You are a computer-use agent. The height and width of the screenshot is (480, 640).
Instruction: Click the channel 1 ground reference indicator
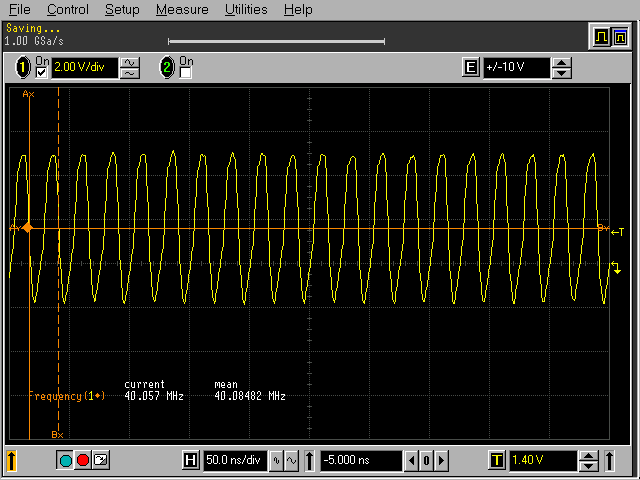[x=616, y=268]
